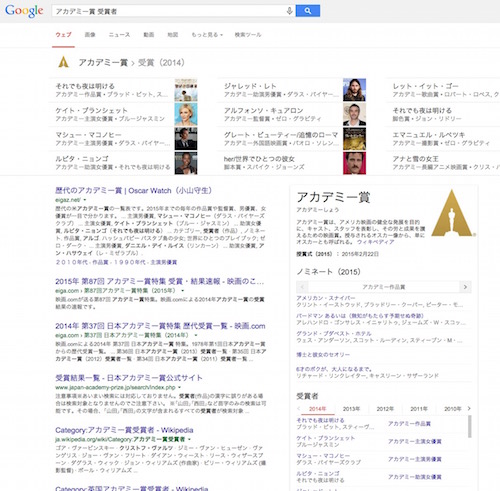
Task: Open アカデミー作品賞 award link in 受賞者 list
Action: [x=409, y=424]
